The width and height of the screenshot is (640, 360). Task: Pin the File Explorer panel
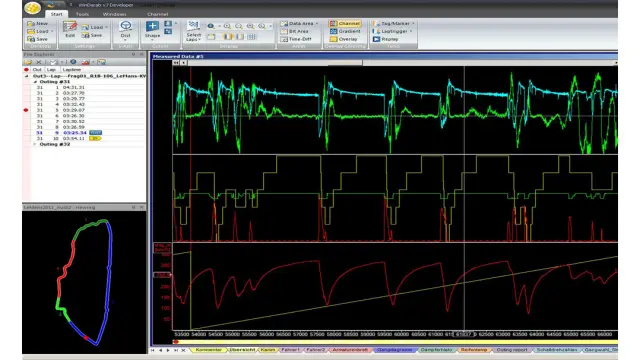click(x=133, y=54)
